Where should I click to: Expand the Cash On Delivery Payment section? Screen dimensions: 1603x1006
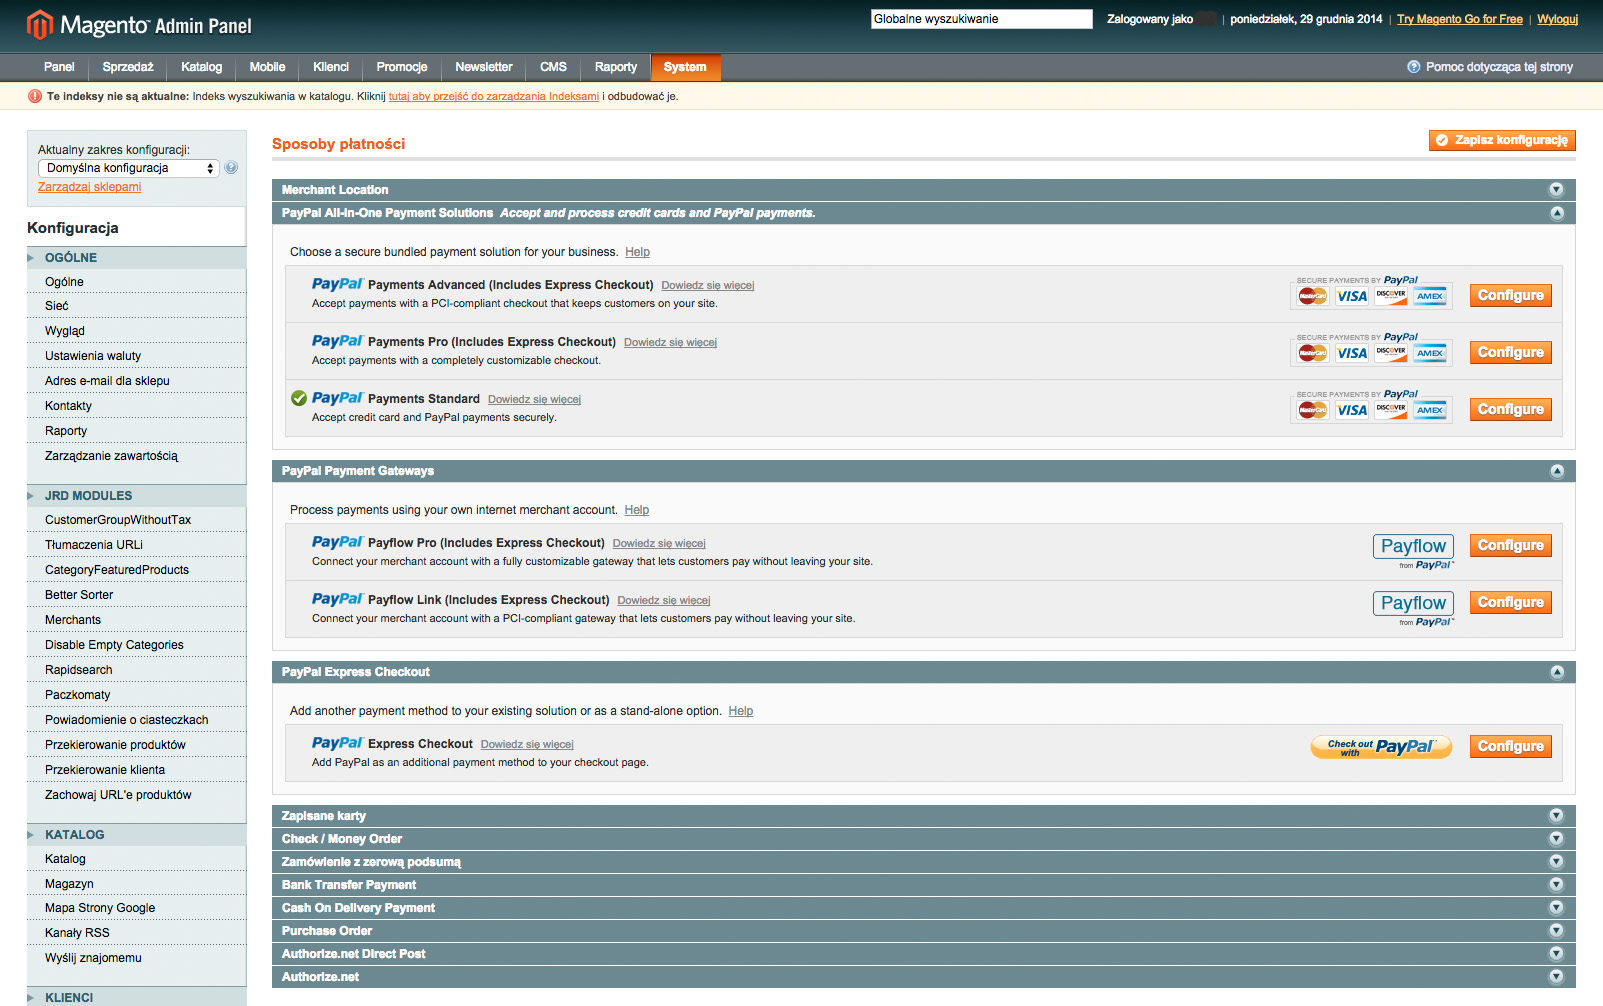coord(1556,908)
